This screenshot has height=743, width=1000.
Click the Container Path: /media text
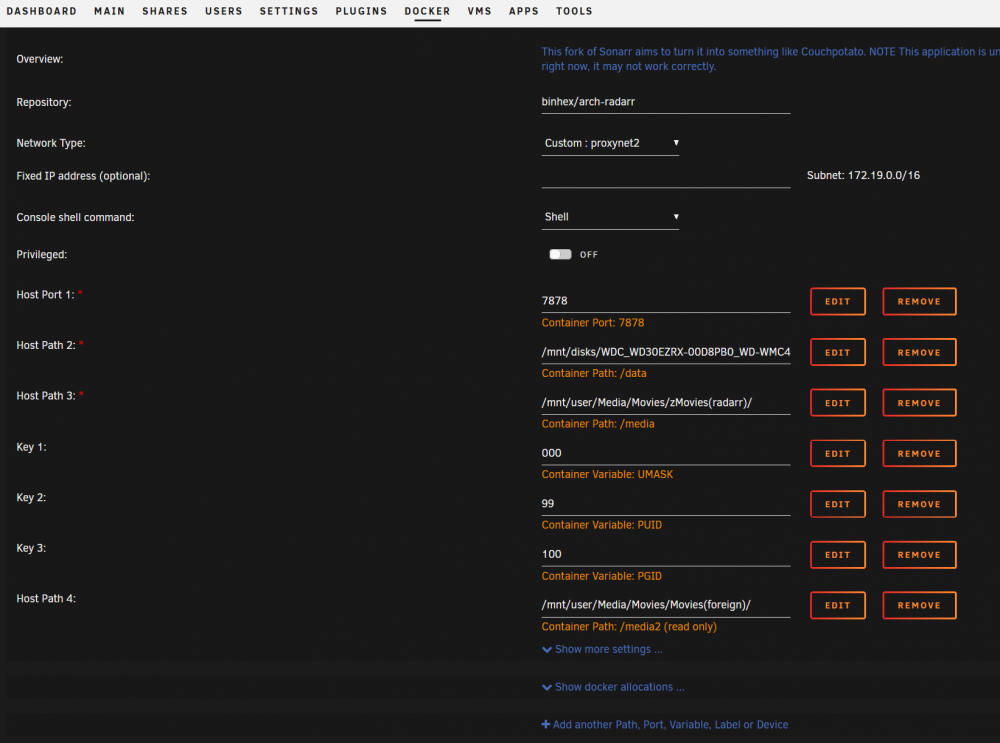pos(598,423)
